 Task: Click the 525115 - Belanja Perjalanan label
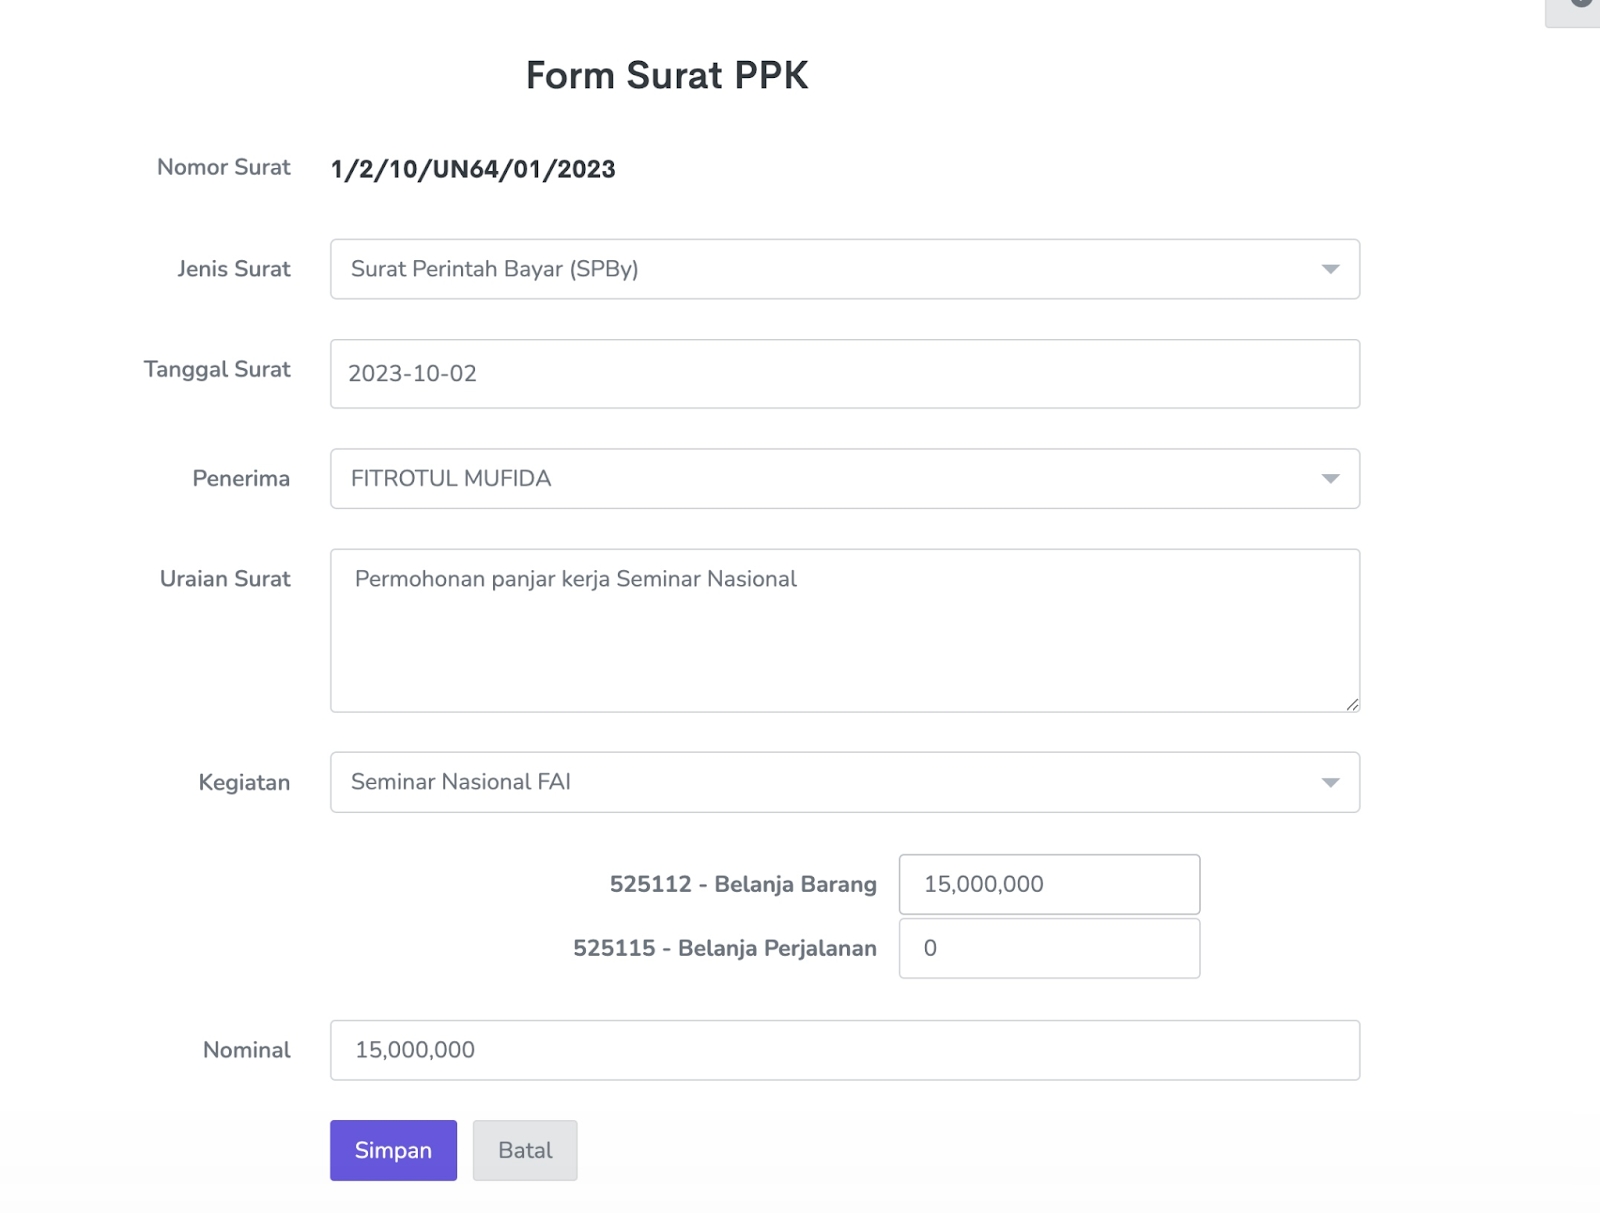[724, 948]
